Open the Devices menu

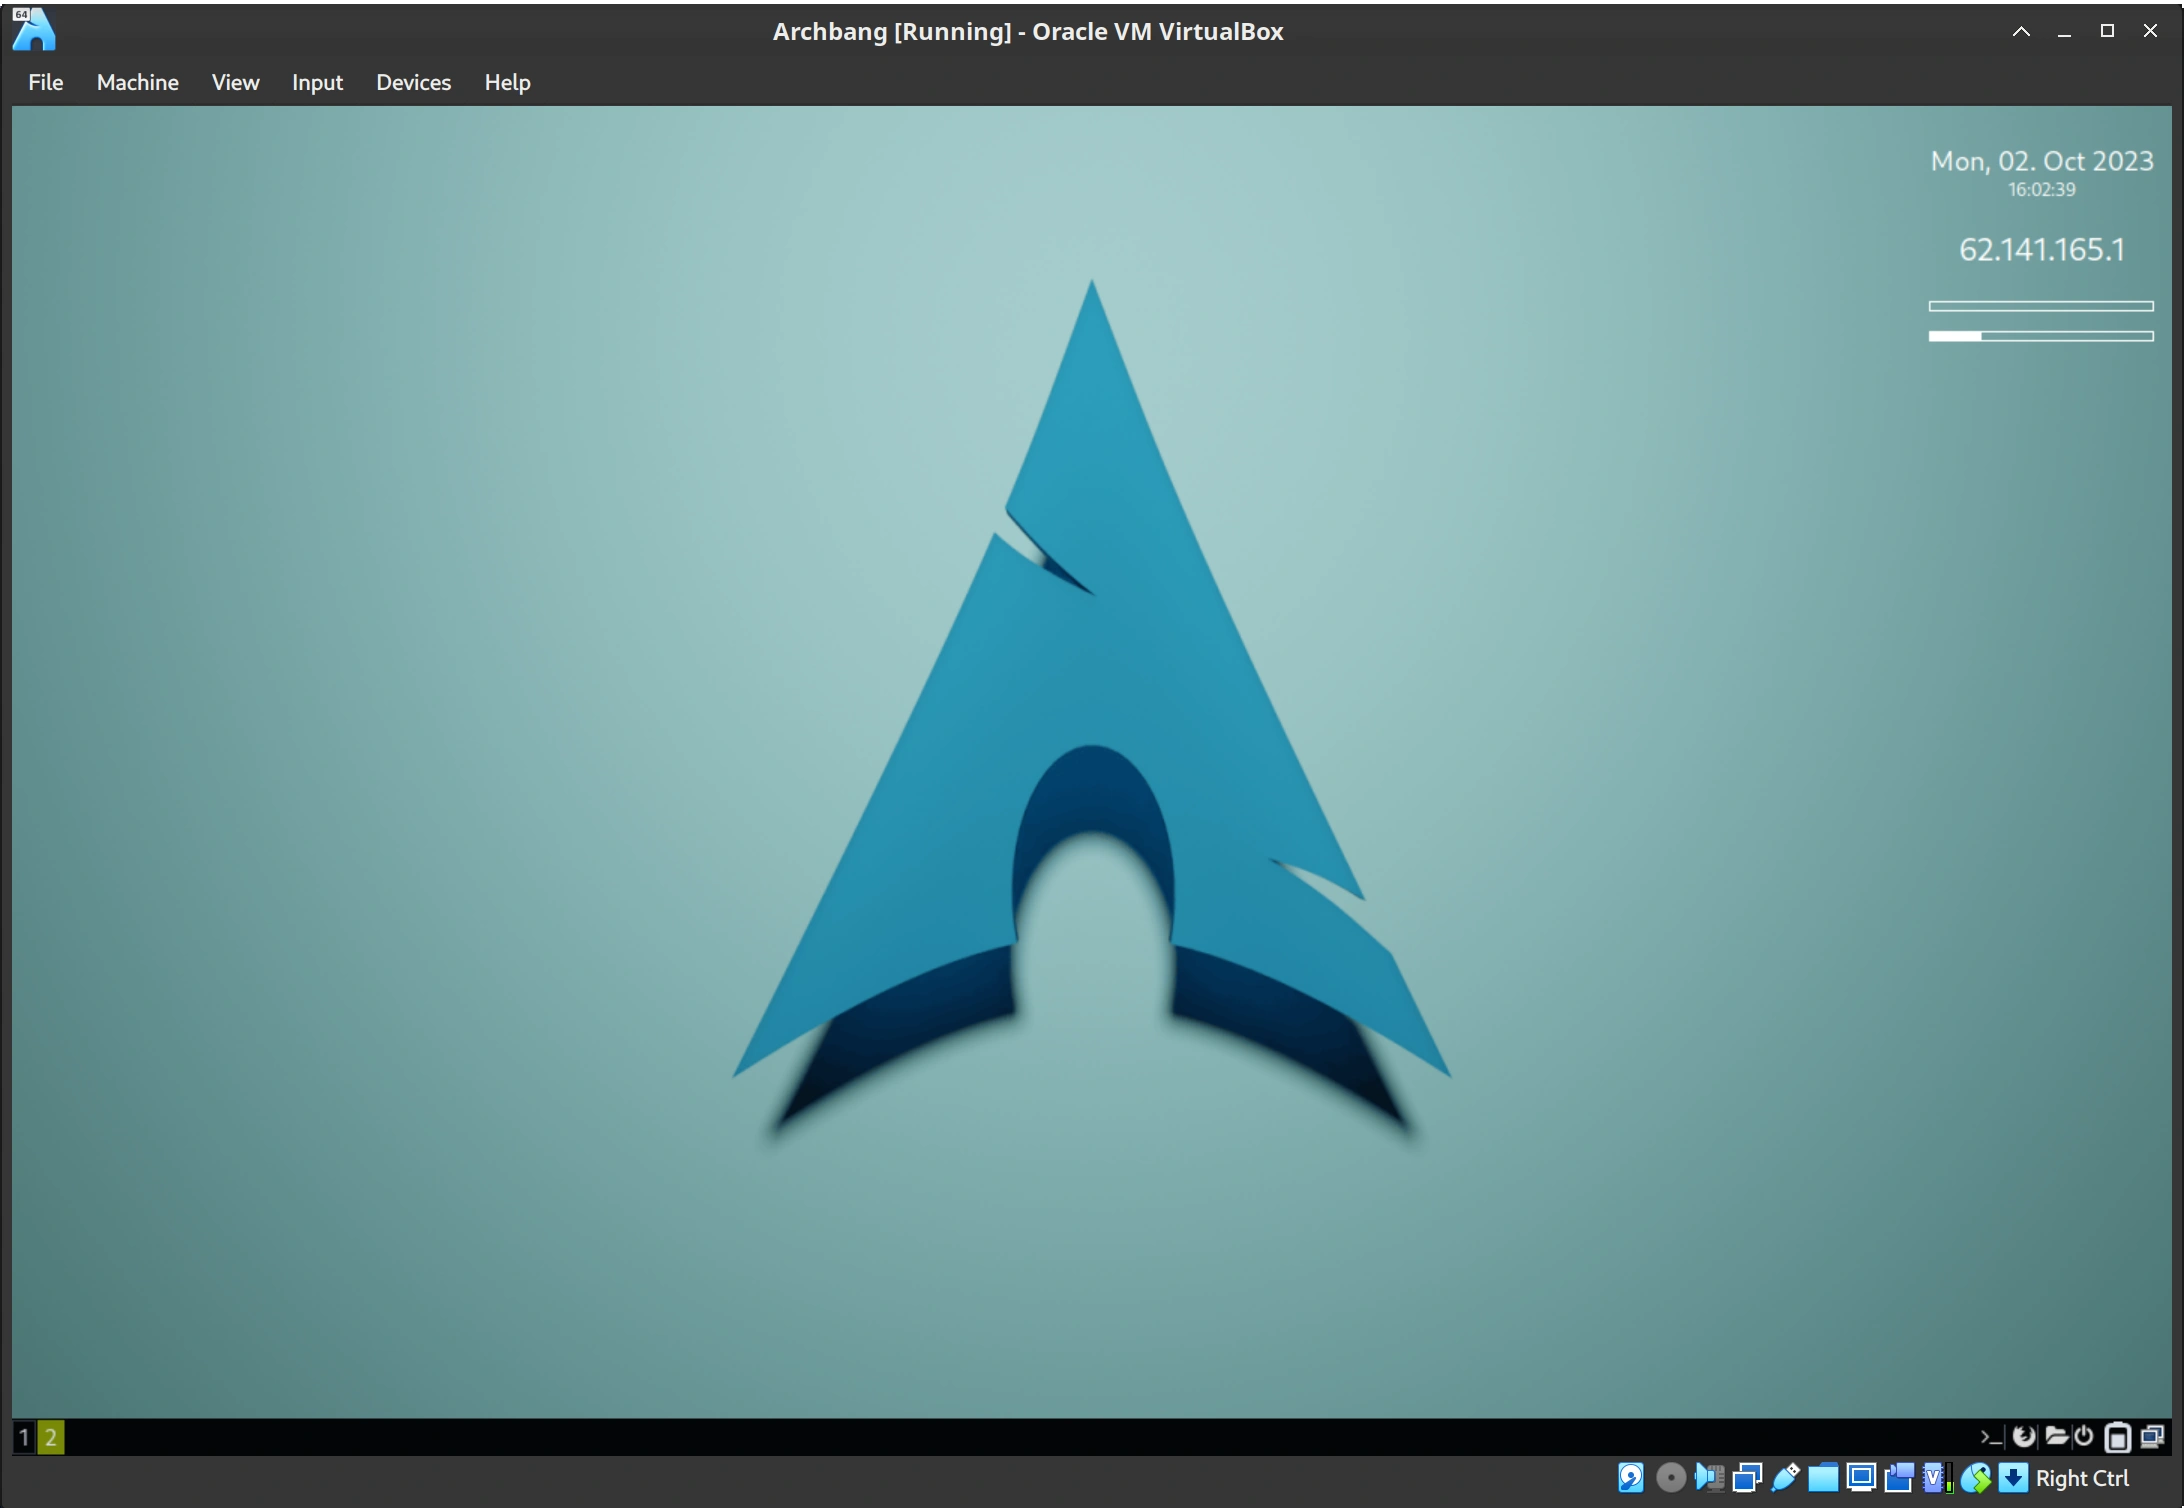pyautogui.click(x=413, y=82)
